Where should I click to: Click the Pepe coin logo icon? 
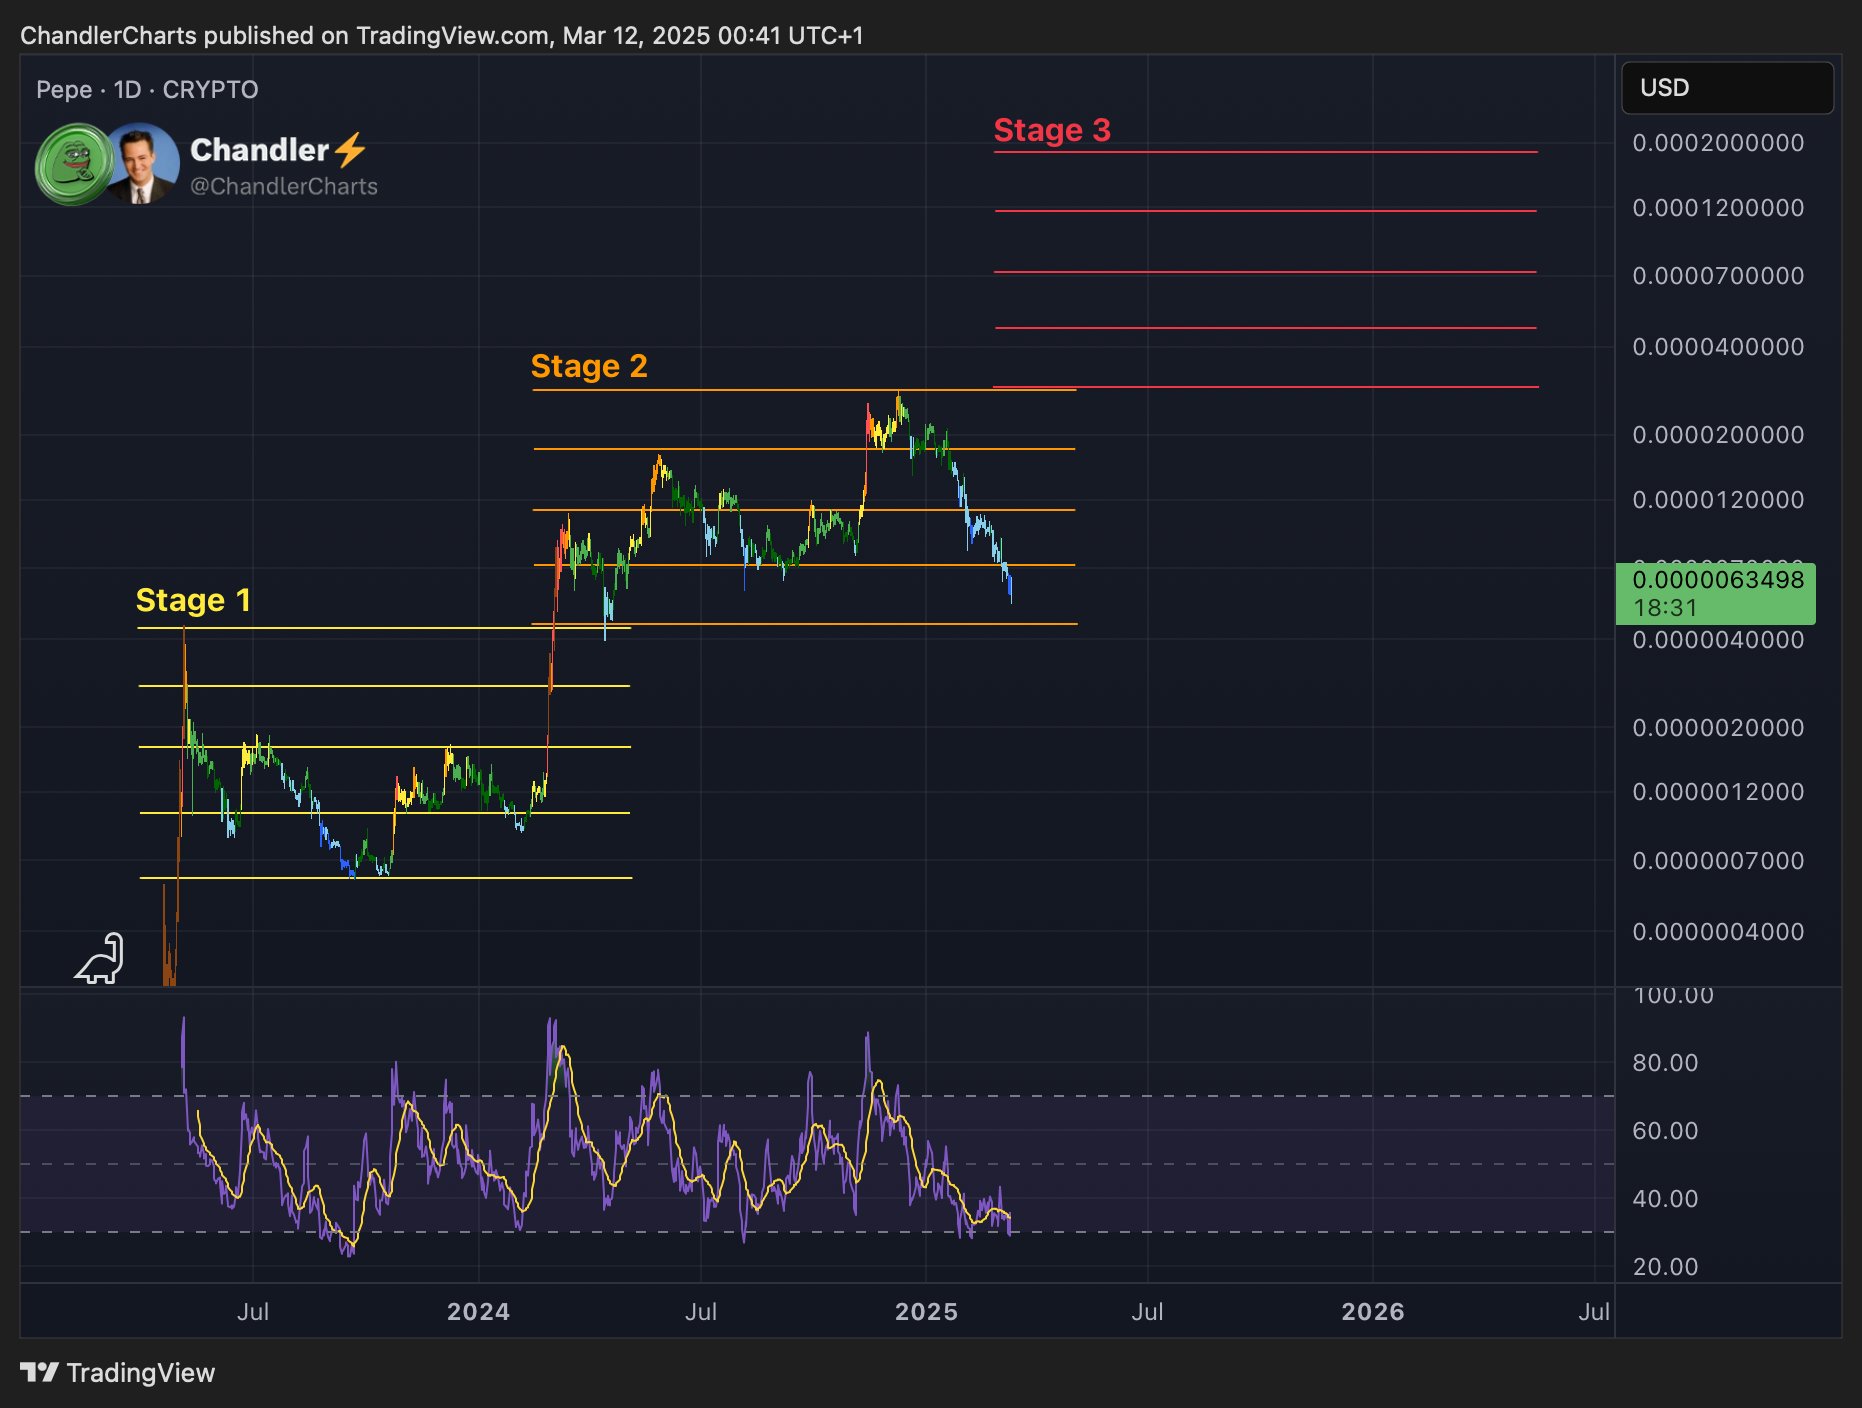click(74, 164)
